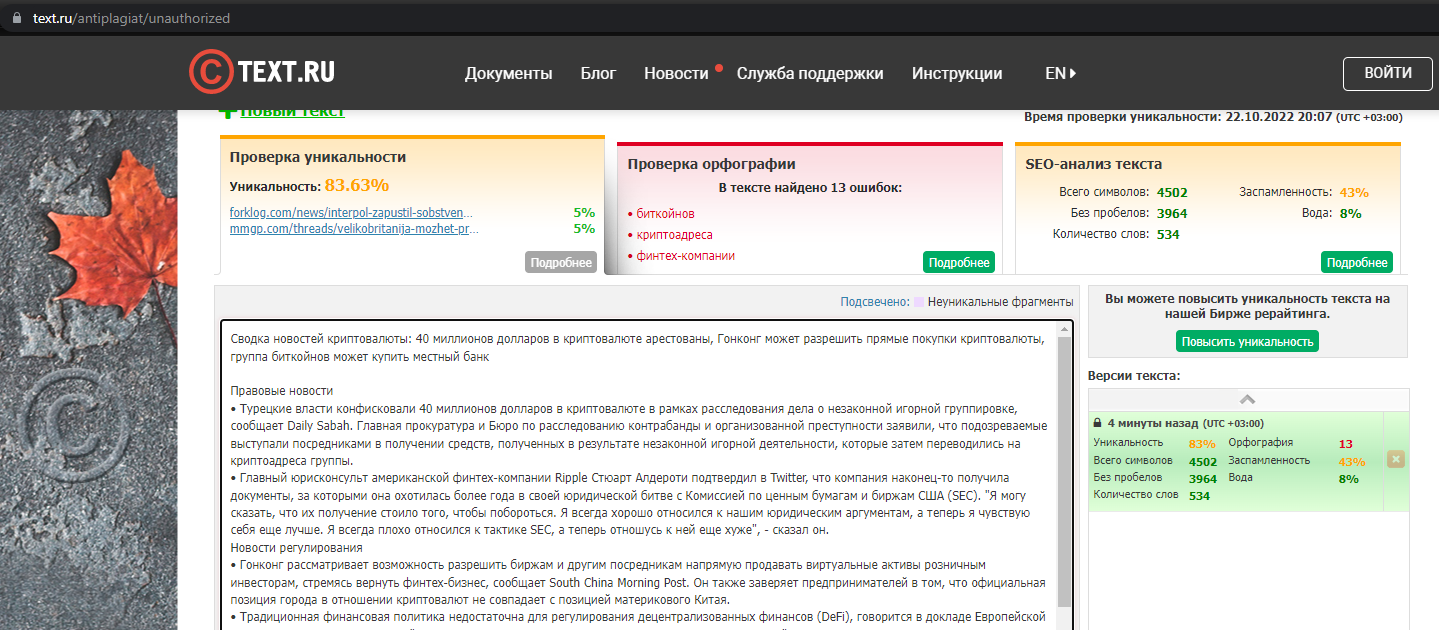Click the Новости регулирования line in text

point(296,548)
